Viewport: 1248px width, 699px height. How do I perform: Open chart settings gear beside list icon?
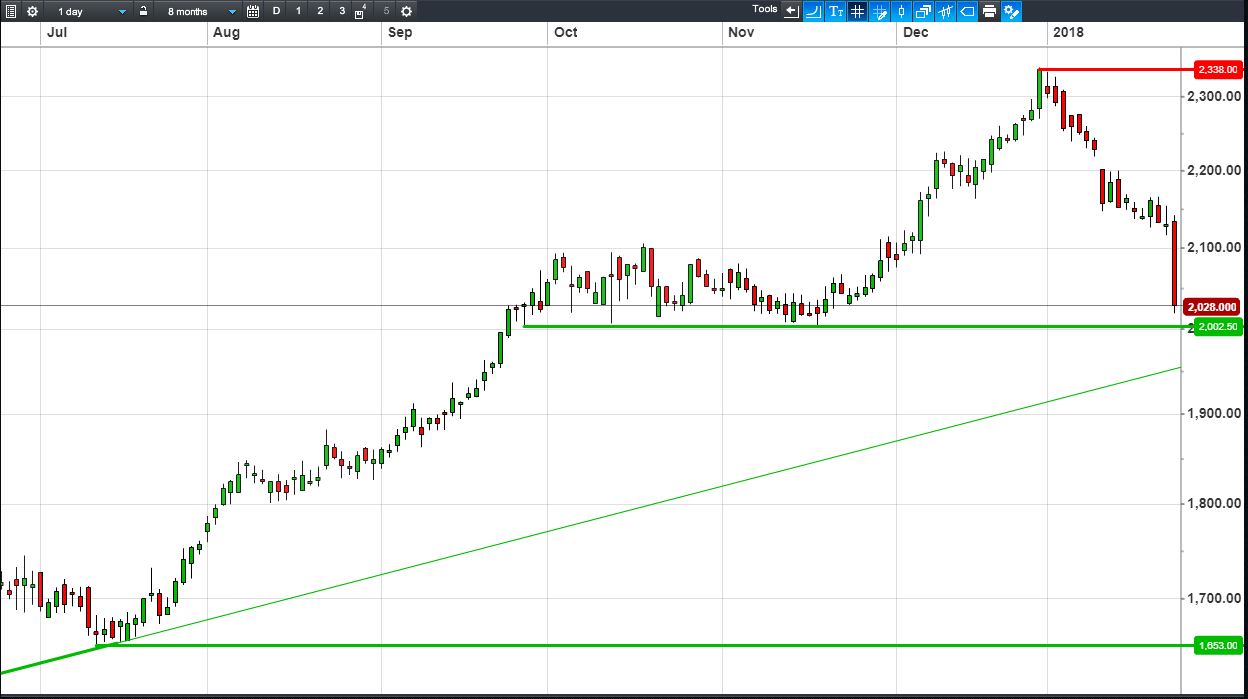(32, 11)
